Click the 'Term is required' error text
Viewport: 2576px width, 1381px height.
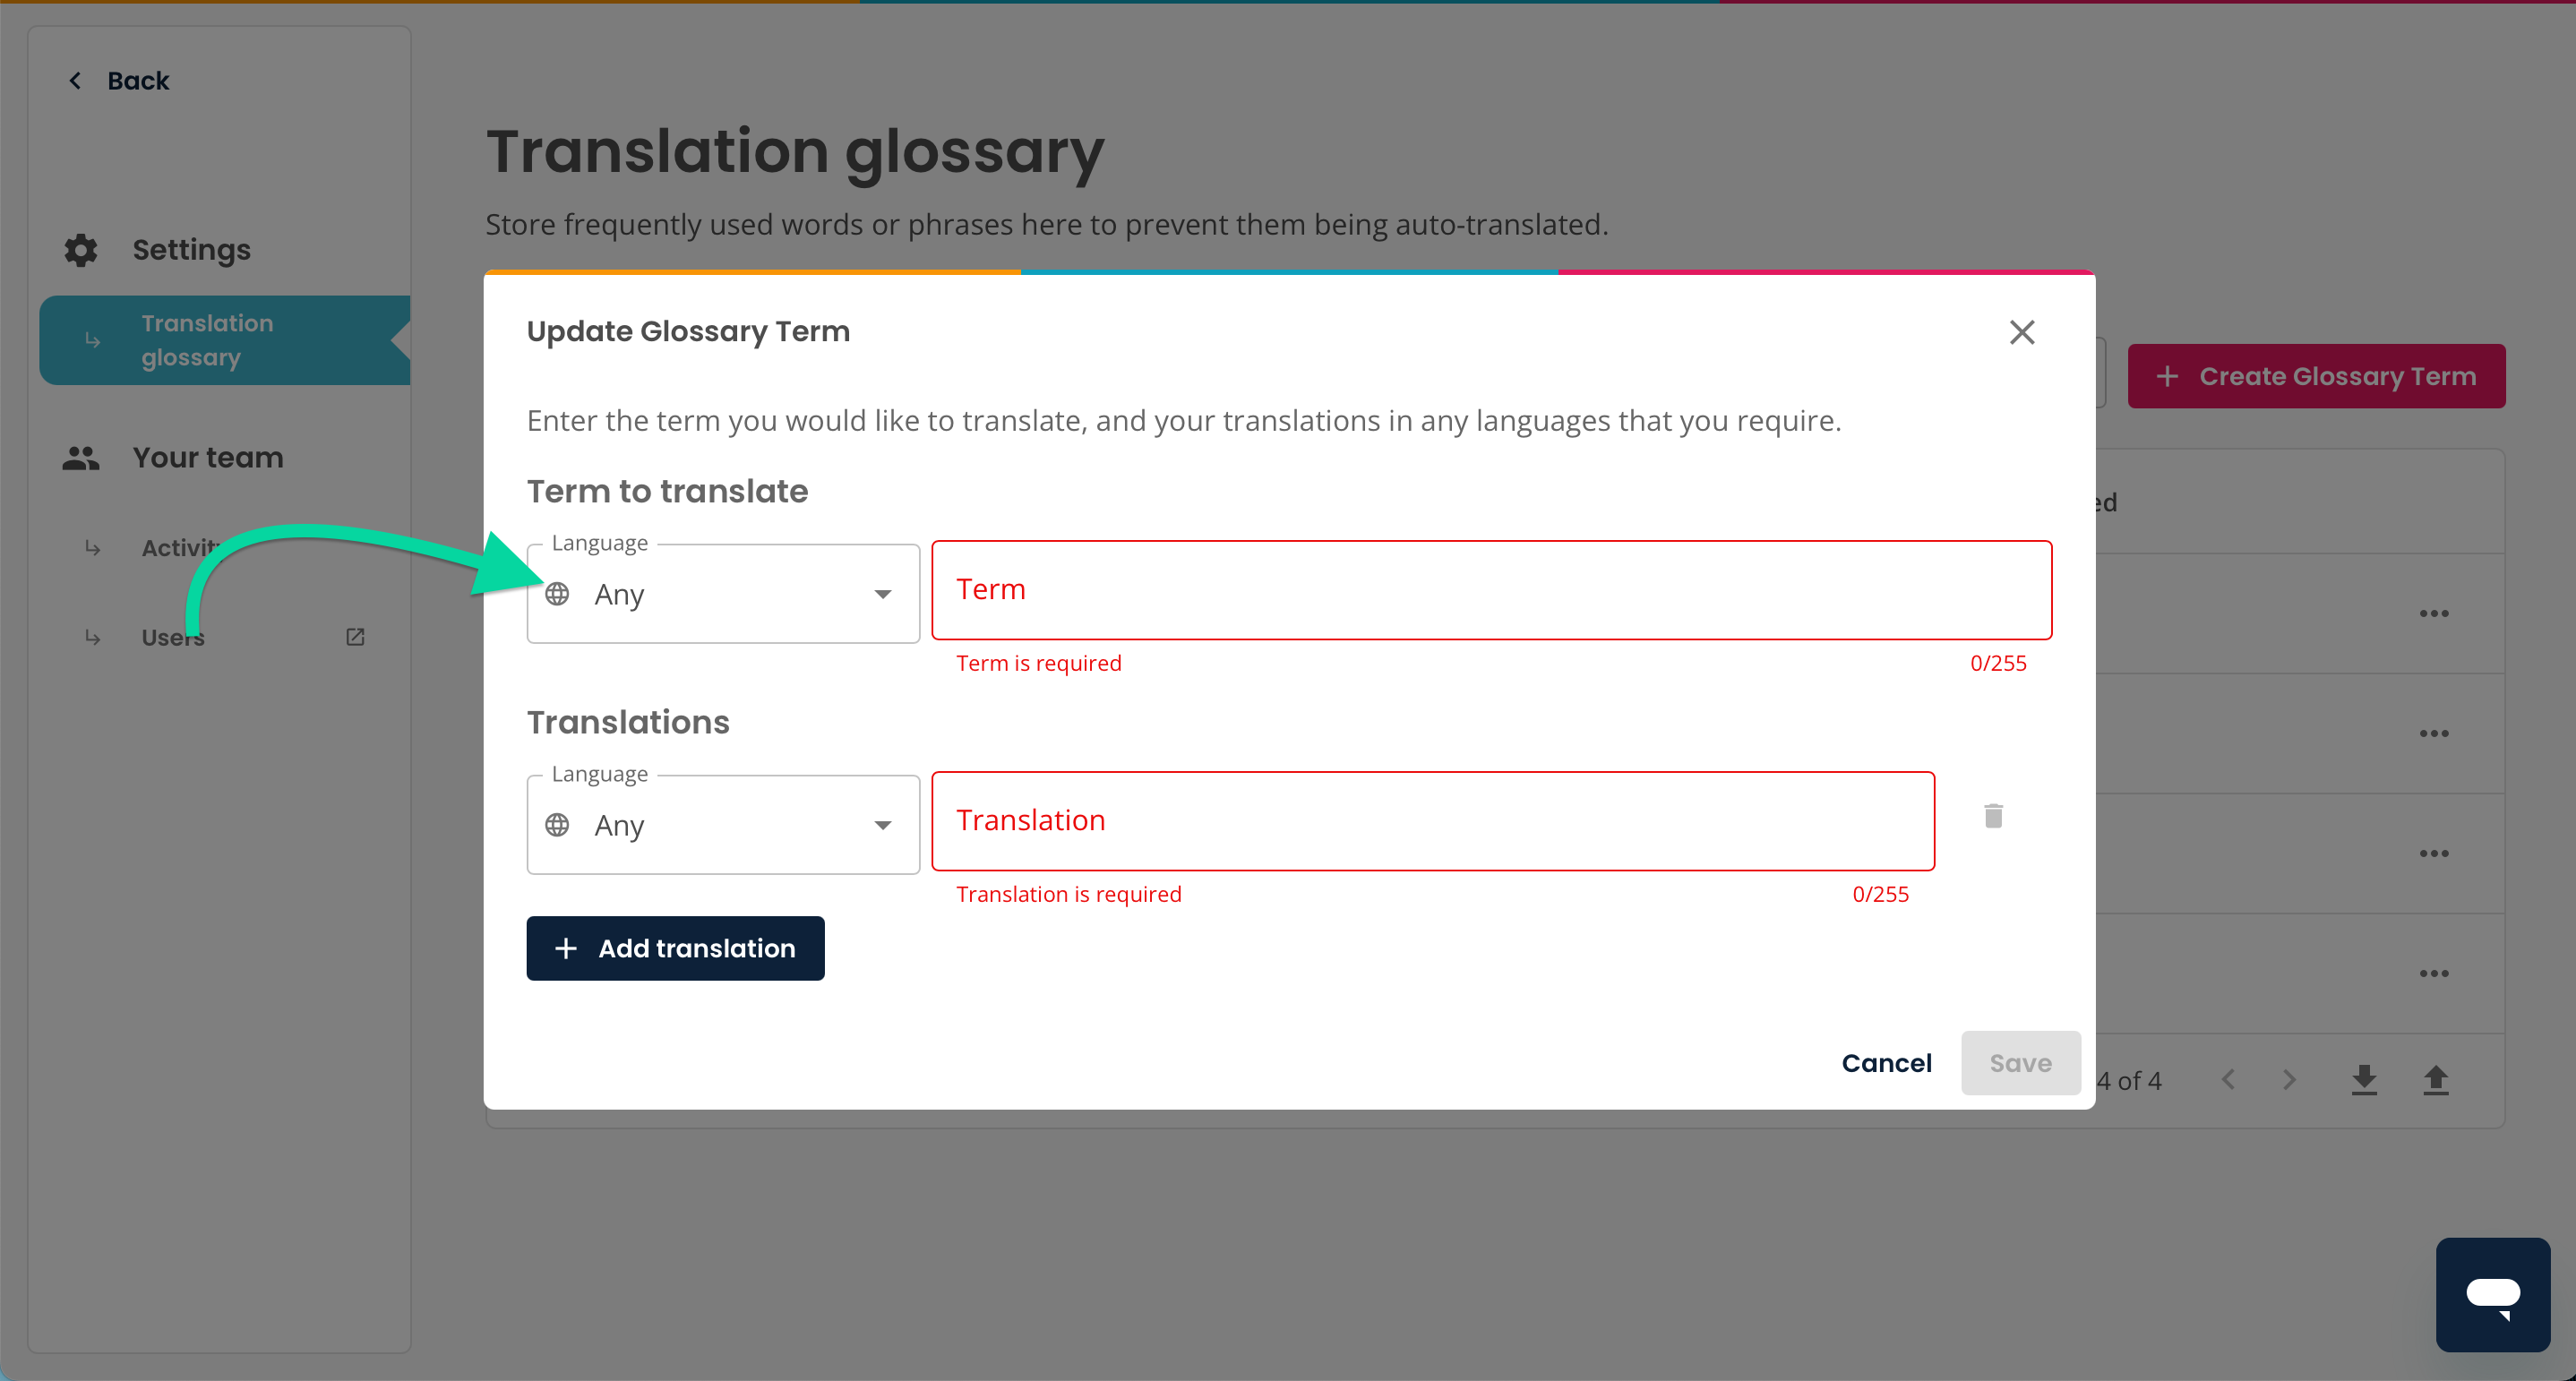click(1038, 663)
